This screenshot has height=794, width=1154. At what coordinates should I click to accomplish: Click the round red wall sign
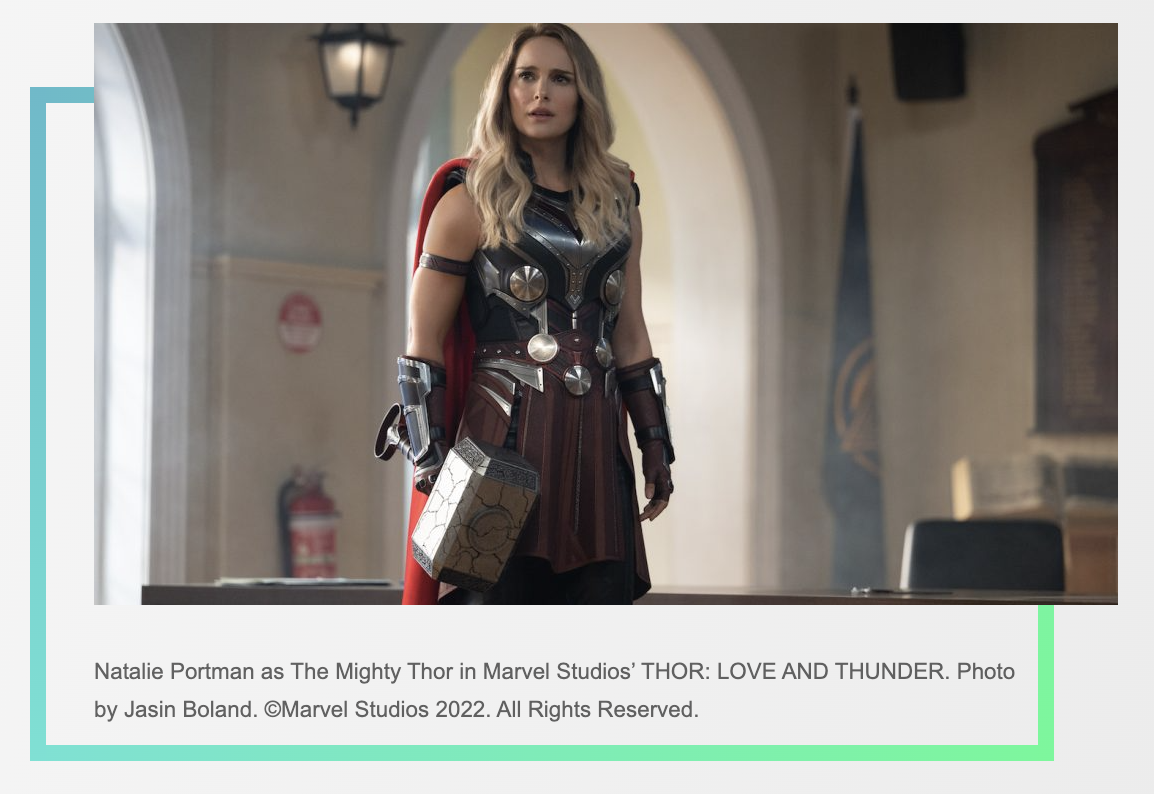tap(300, 322)
